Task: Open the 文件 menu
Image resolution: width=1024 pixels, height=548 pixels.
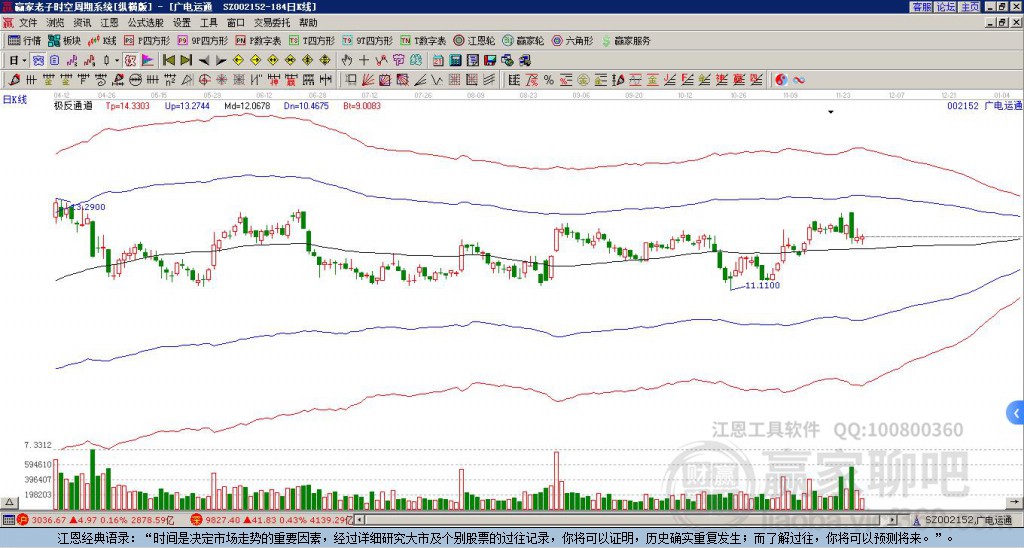Action: coord(27,23)
